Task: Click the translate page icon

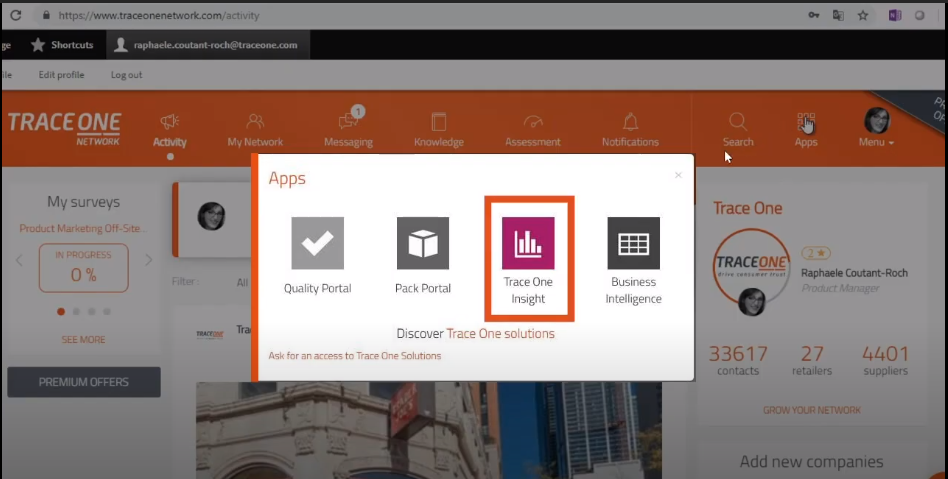Action: [x=838, y=16]
